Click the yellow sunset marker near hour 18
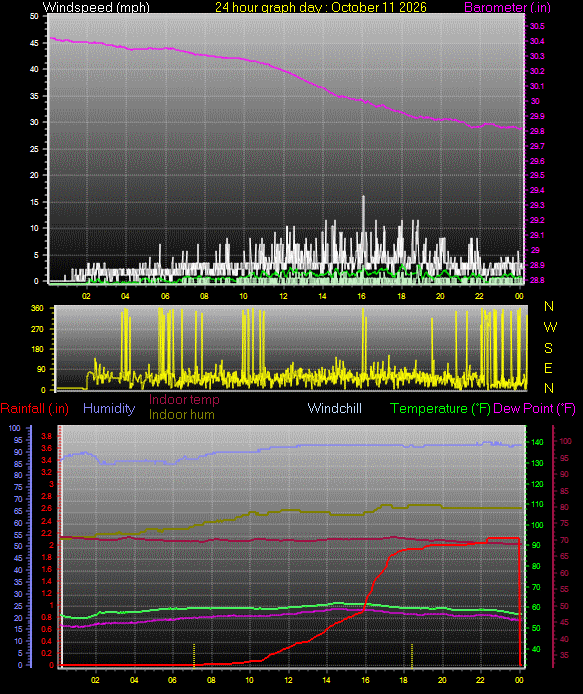This screenshot has width=583, height=694. (412, 655)
